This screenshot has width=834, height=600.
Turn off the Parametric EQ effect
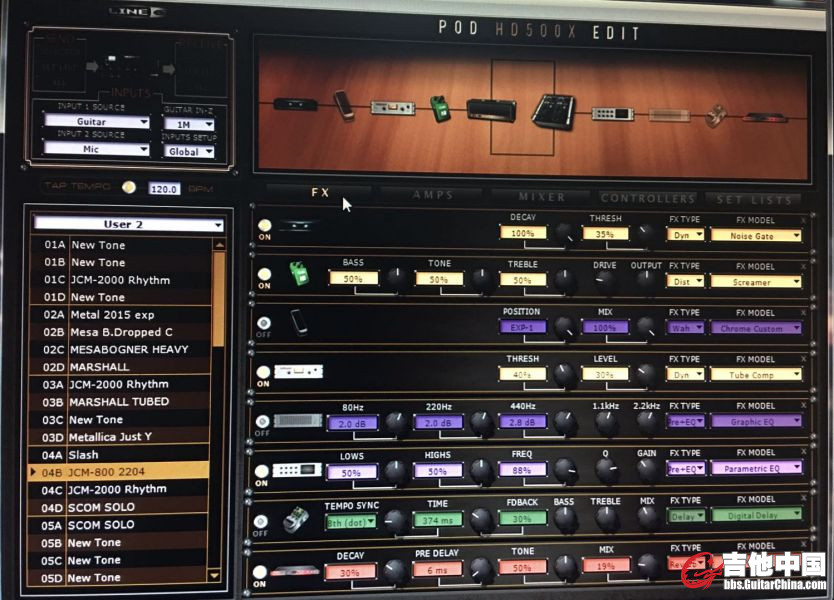point(261,471)
